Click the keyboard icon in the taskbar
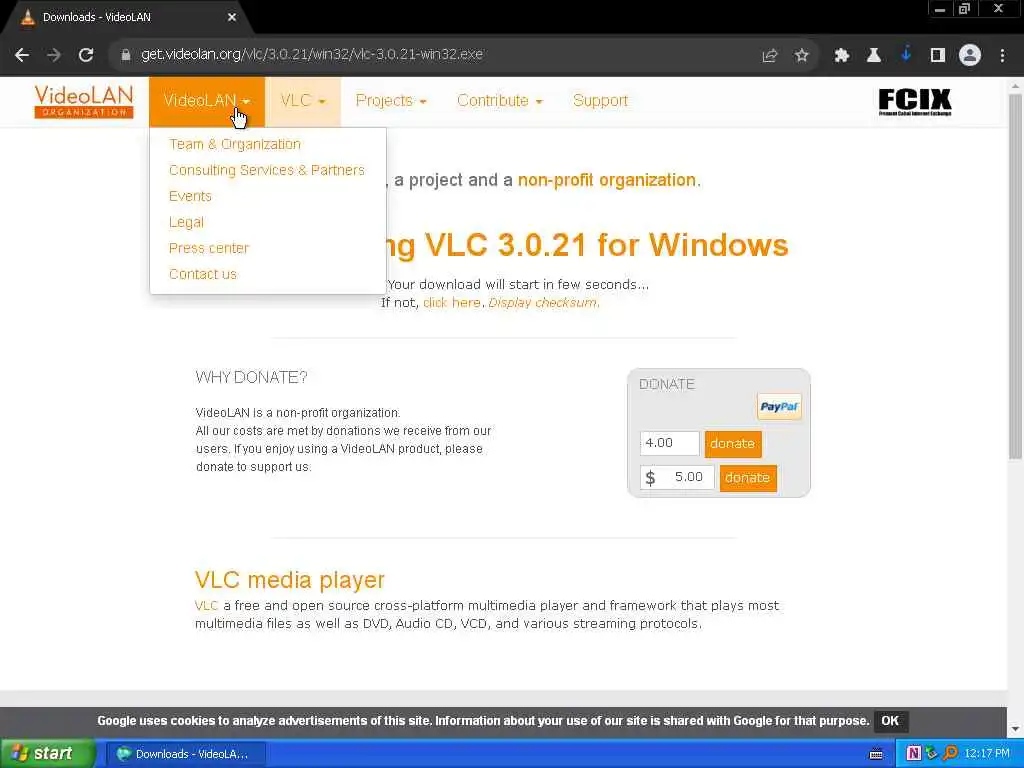1024x768 pixels. (876, 754)
